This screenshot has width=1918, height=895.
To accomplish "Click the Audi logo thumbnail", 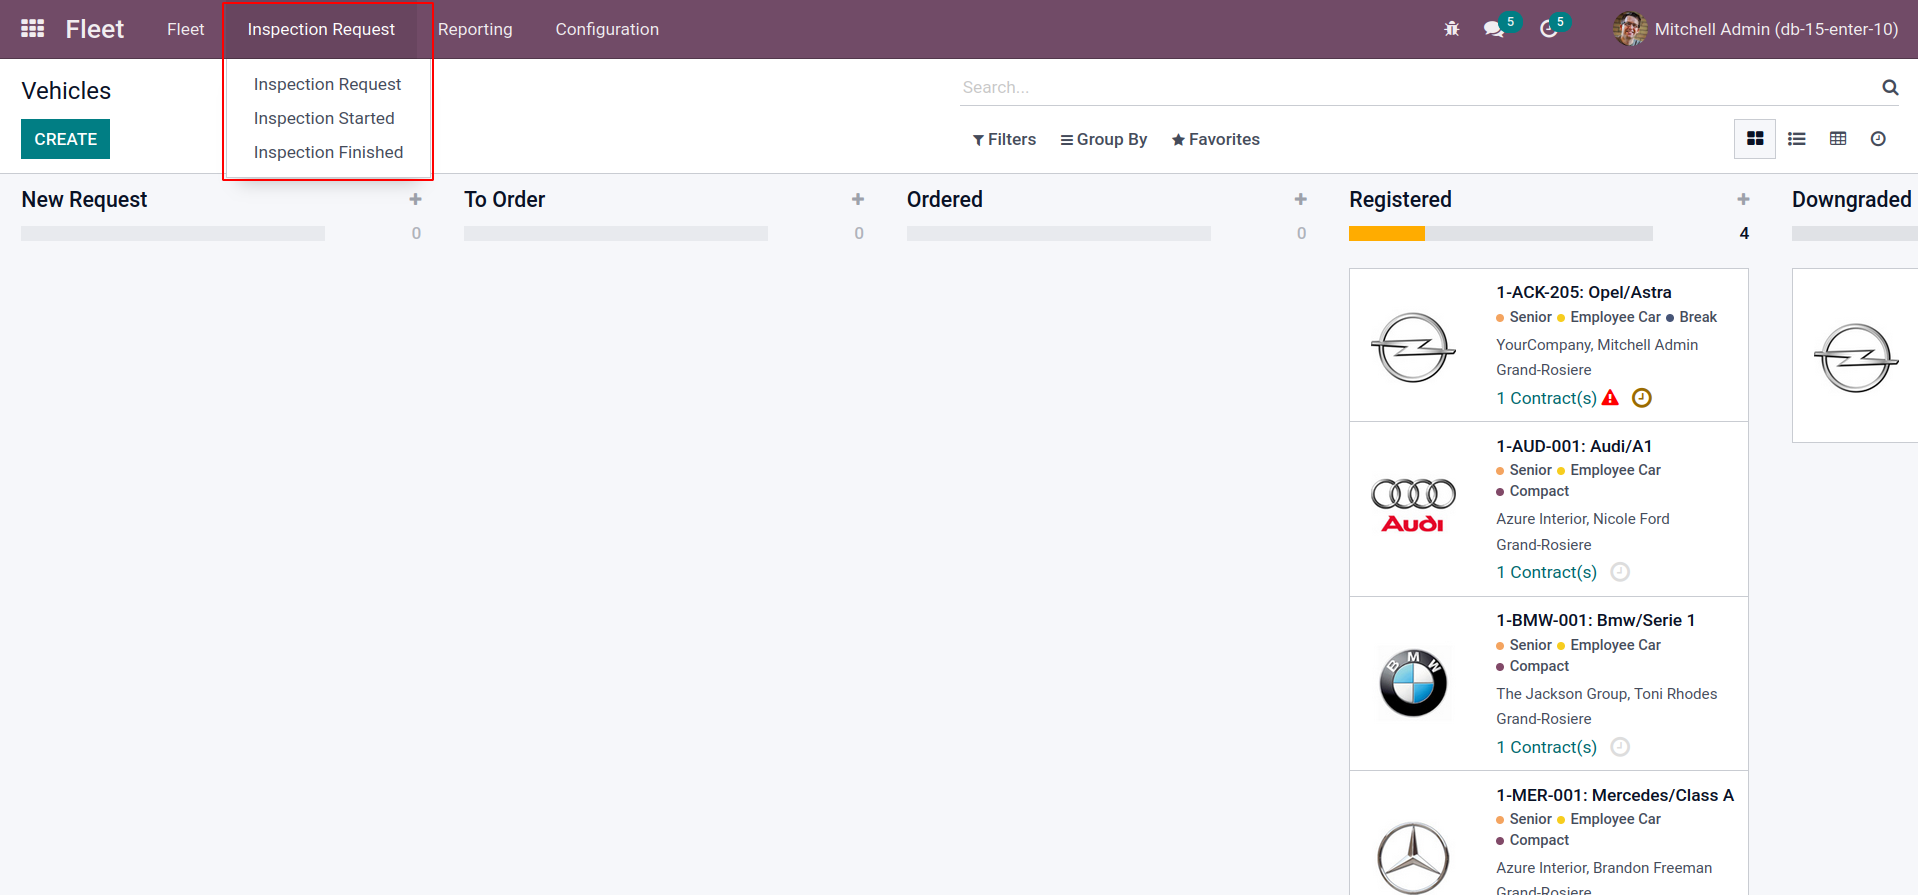I will point(1413,507).
